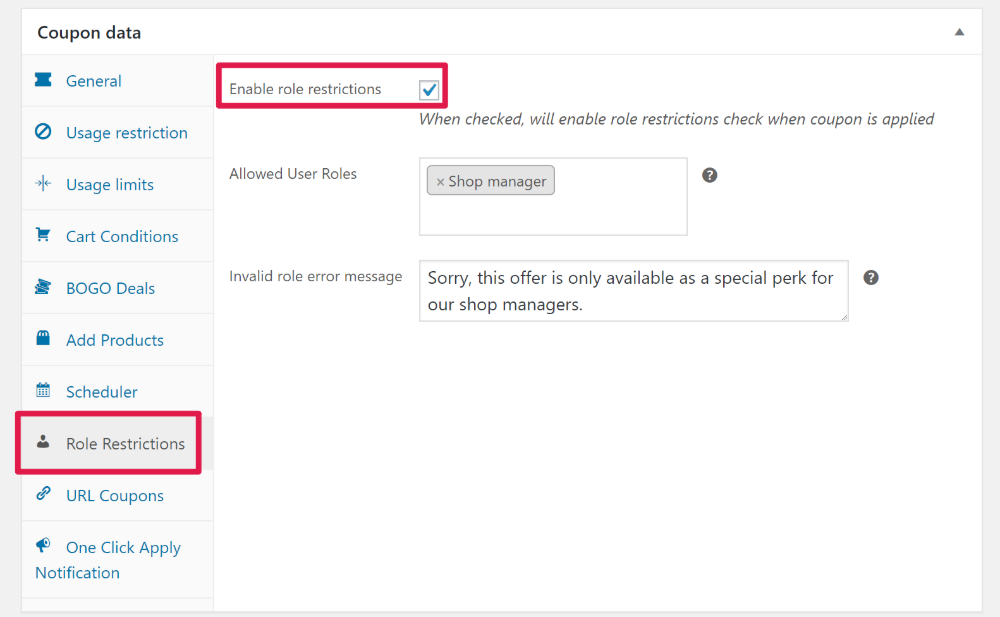Click the URL Coupons link icon
The height and width of the screenshot is (617, 1000).
click(x=43, y=493)
